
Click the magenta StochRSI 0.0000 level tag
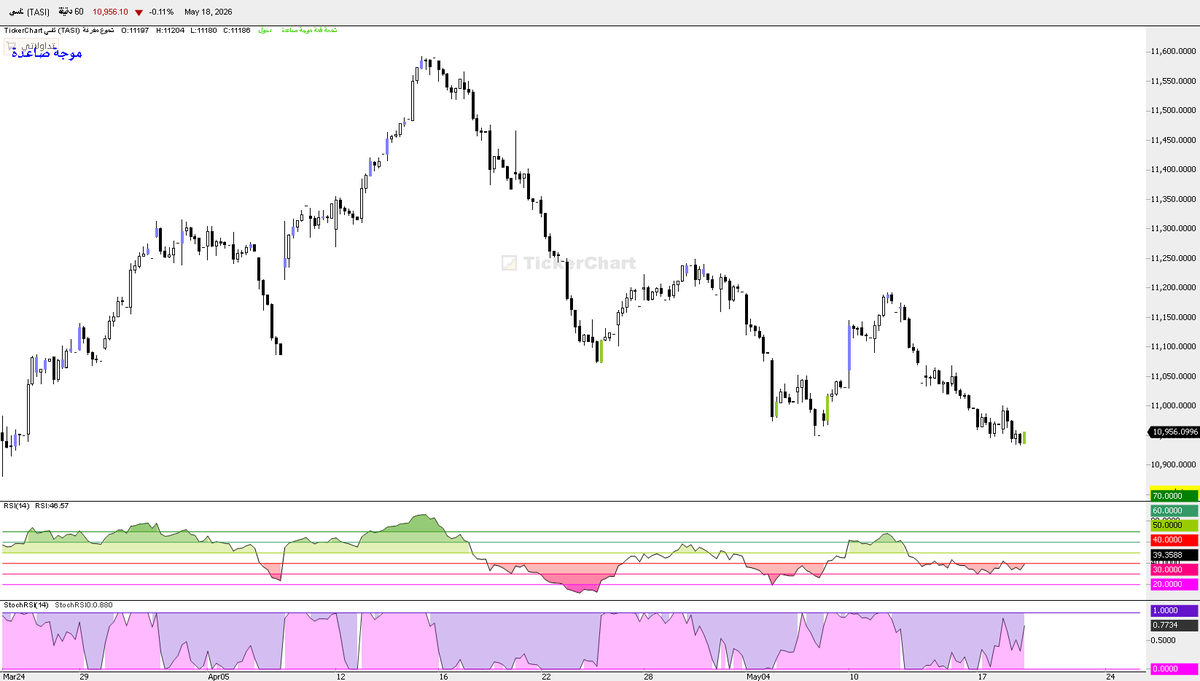coord(1174,669)
